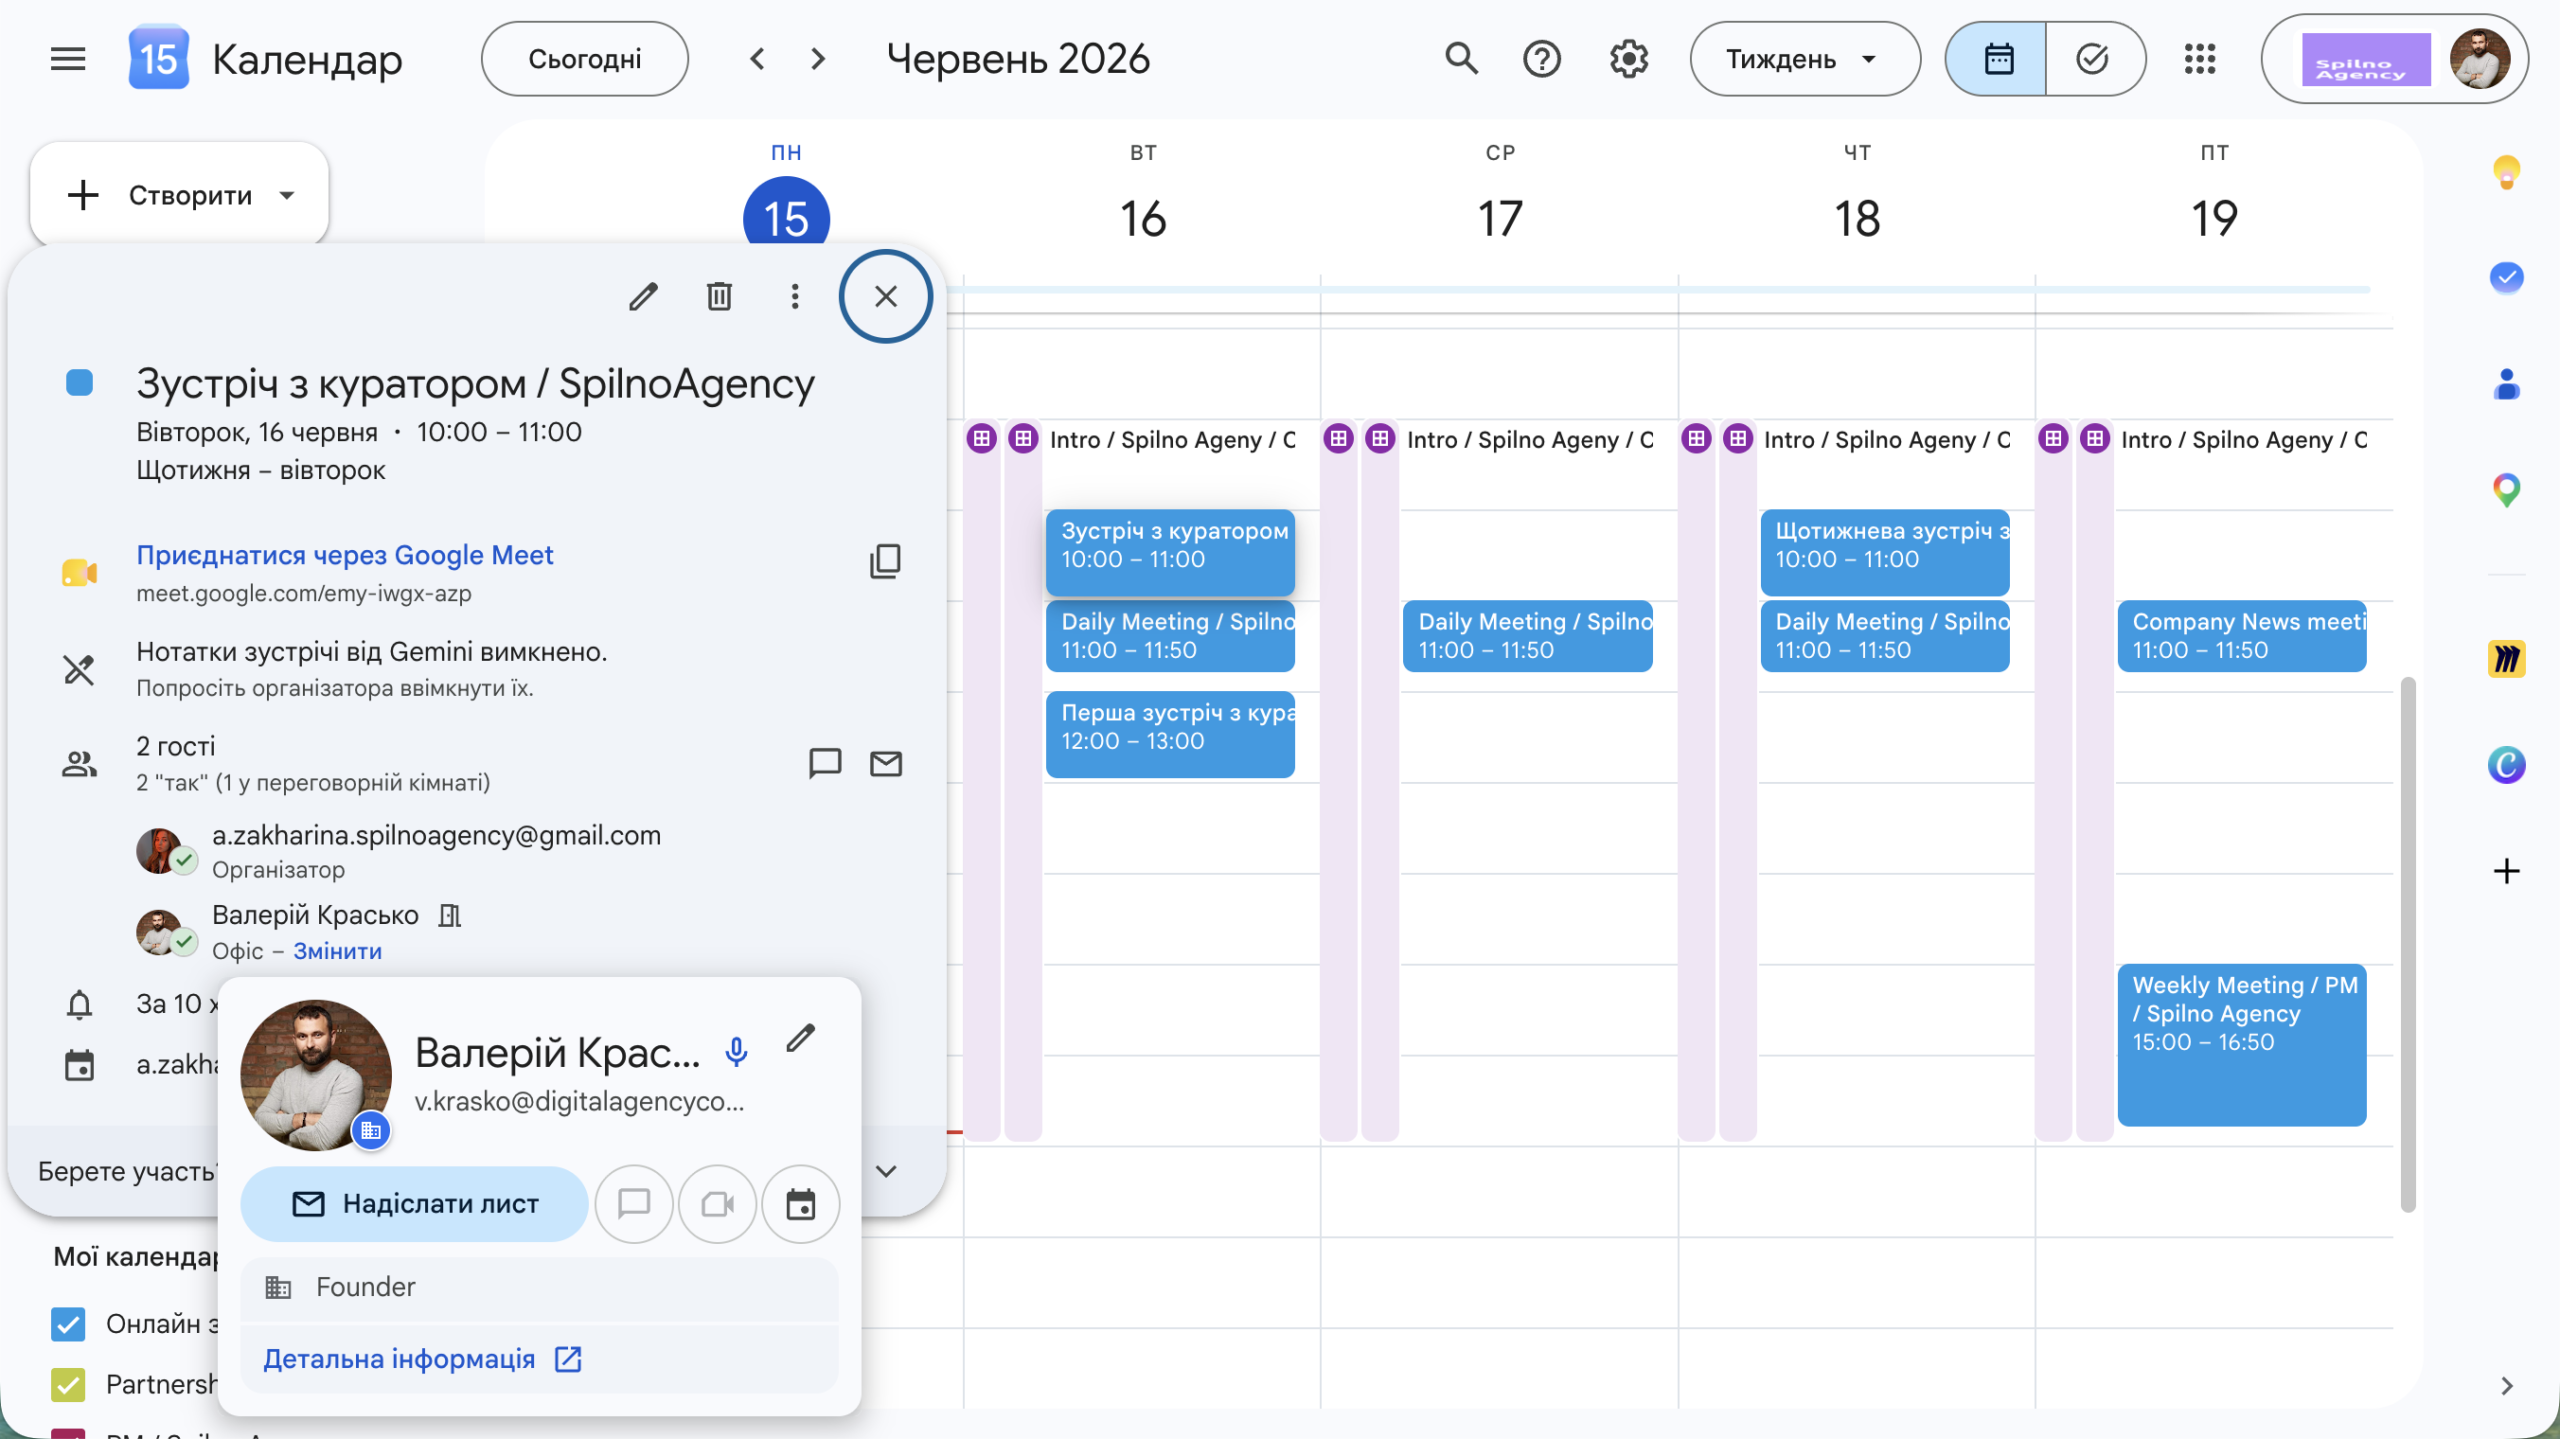
Task: Open calendar search
Action: pyautogui.click(x=1461, y=59)
